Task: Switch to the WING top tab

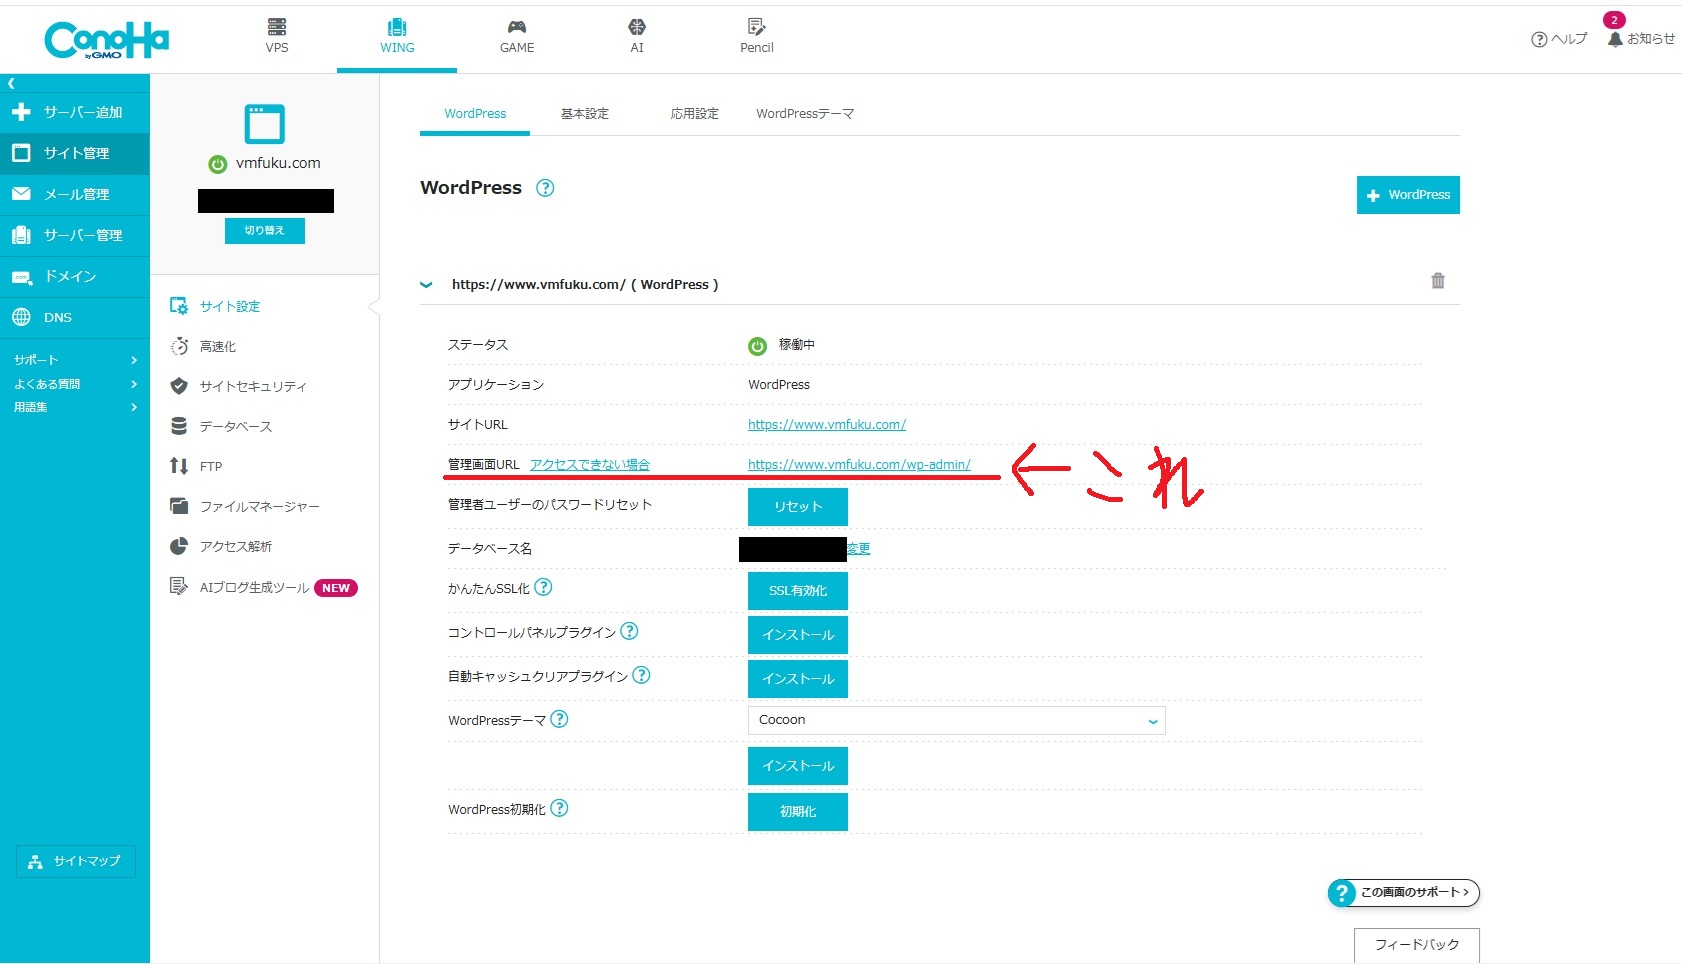Action: pyautogui.click(x=397, y=37)
